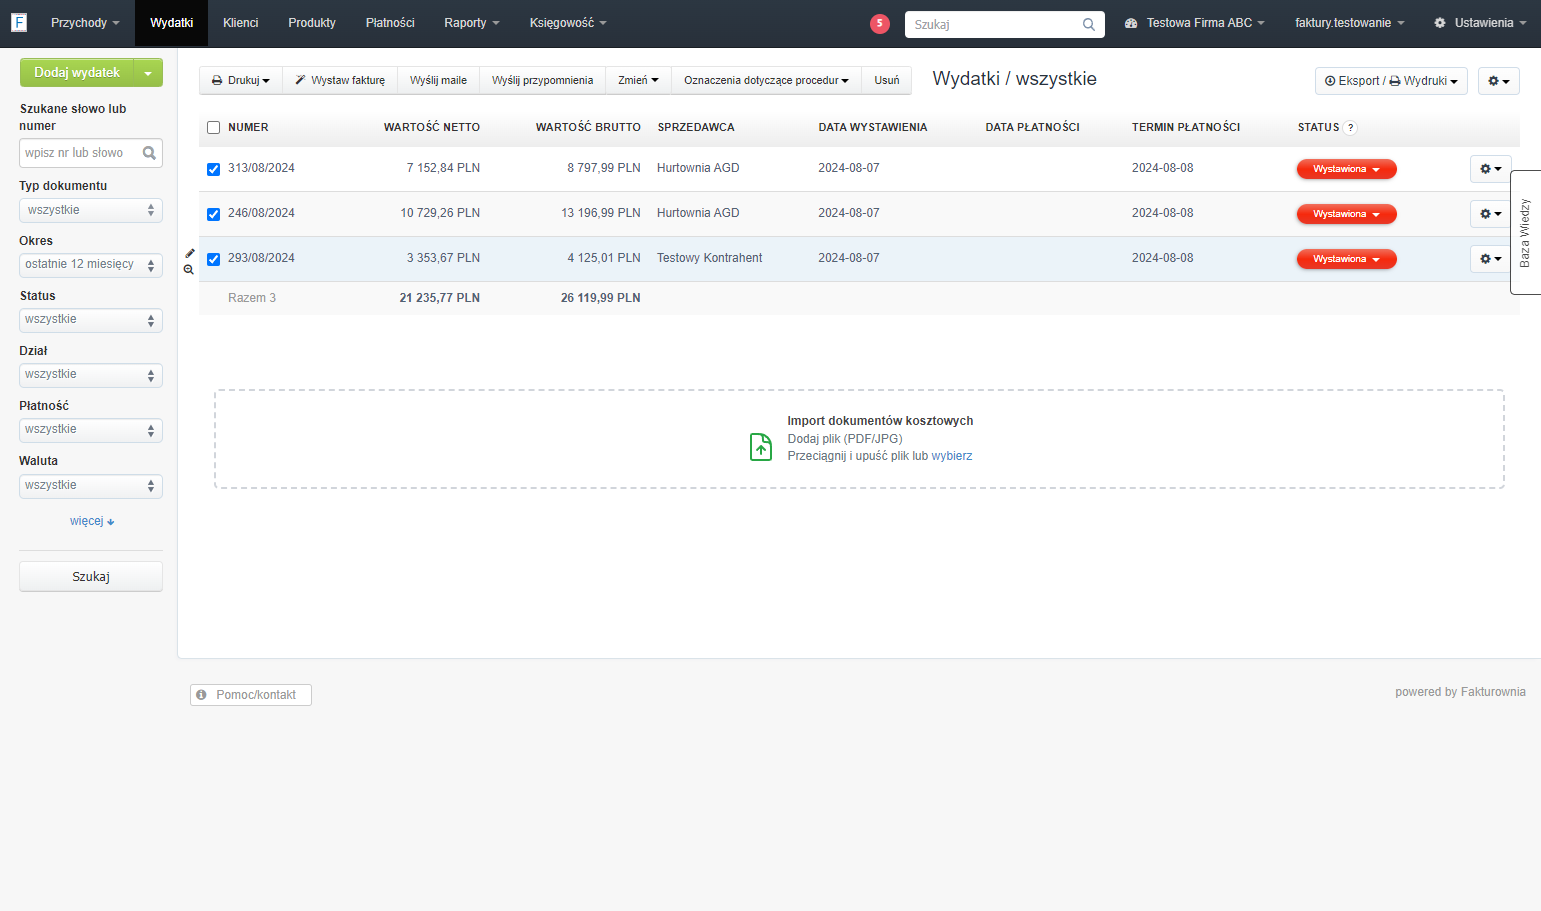Click the pencil edit icon for row 293/08/2024
The image size is (1541, 911).
189,253
